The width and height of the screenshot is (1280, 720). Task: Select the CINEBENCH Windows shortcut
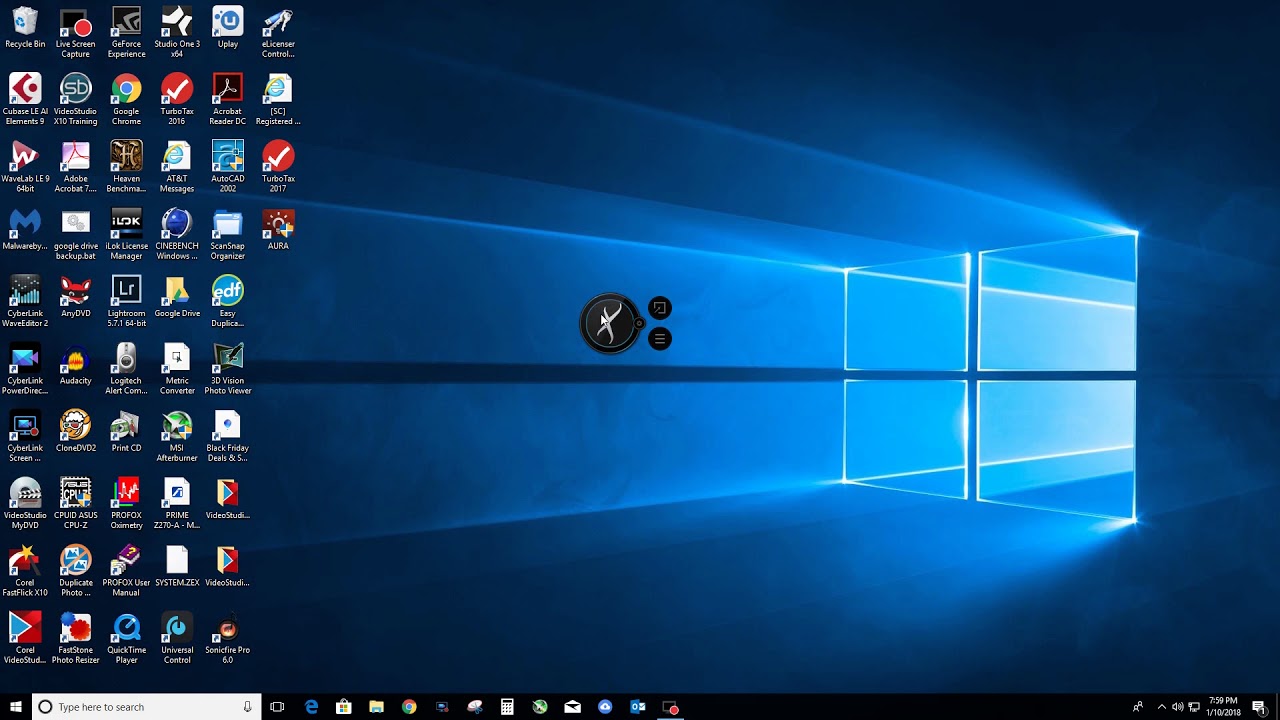click(177, 235)
